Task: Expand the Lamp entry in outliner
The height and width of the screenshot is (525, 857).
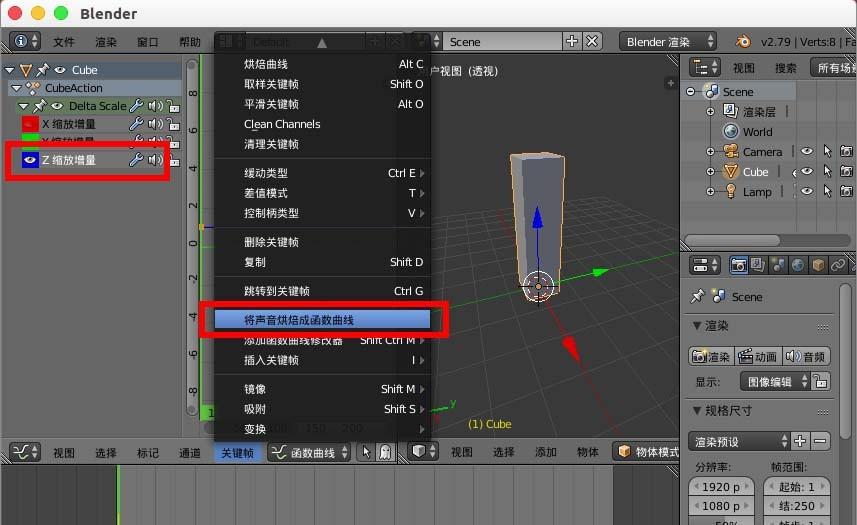Action: click(711, 191)
